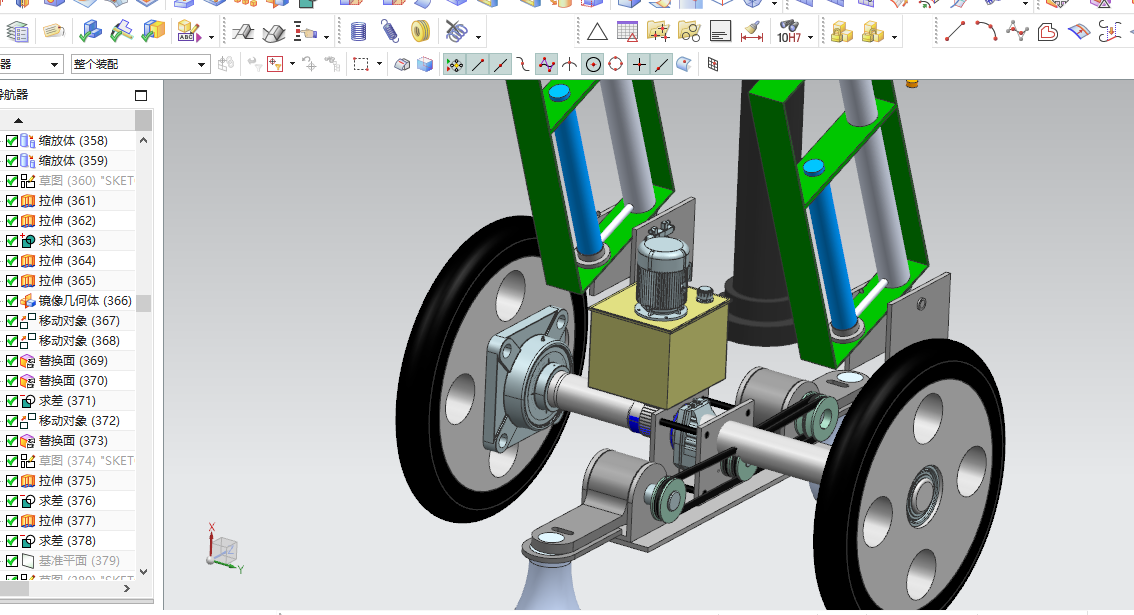Click the crossed-out spring delete icon
This screenshot has width=1134, height=615.
click(456, 31)
